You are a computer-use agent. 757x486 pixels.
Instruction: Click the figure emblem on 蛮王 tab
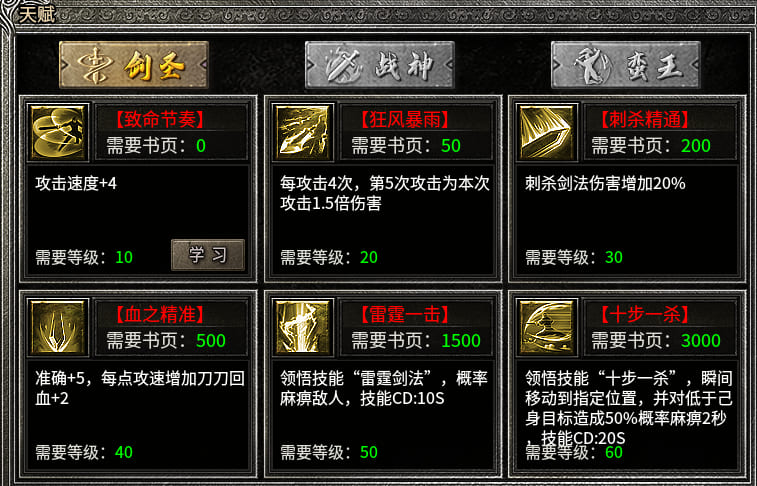(x=591, y=66)
